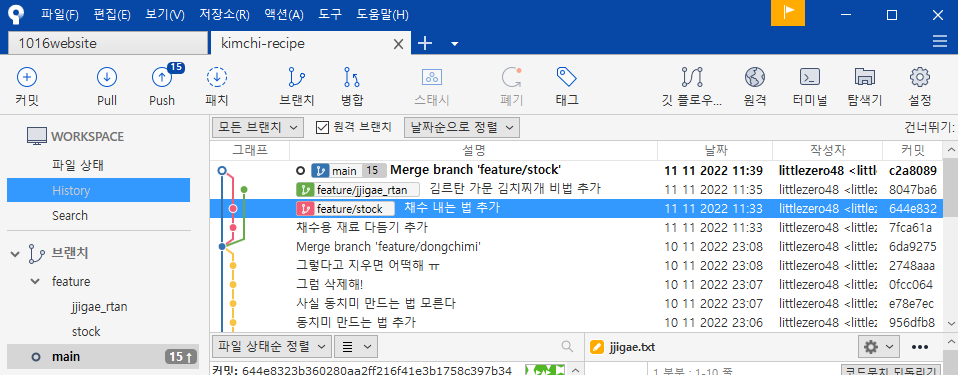Click the jjigae.txt file icon
This screenshot has width=958, height=375.
597,347
